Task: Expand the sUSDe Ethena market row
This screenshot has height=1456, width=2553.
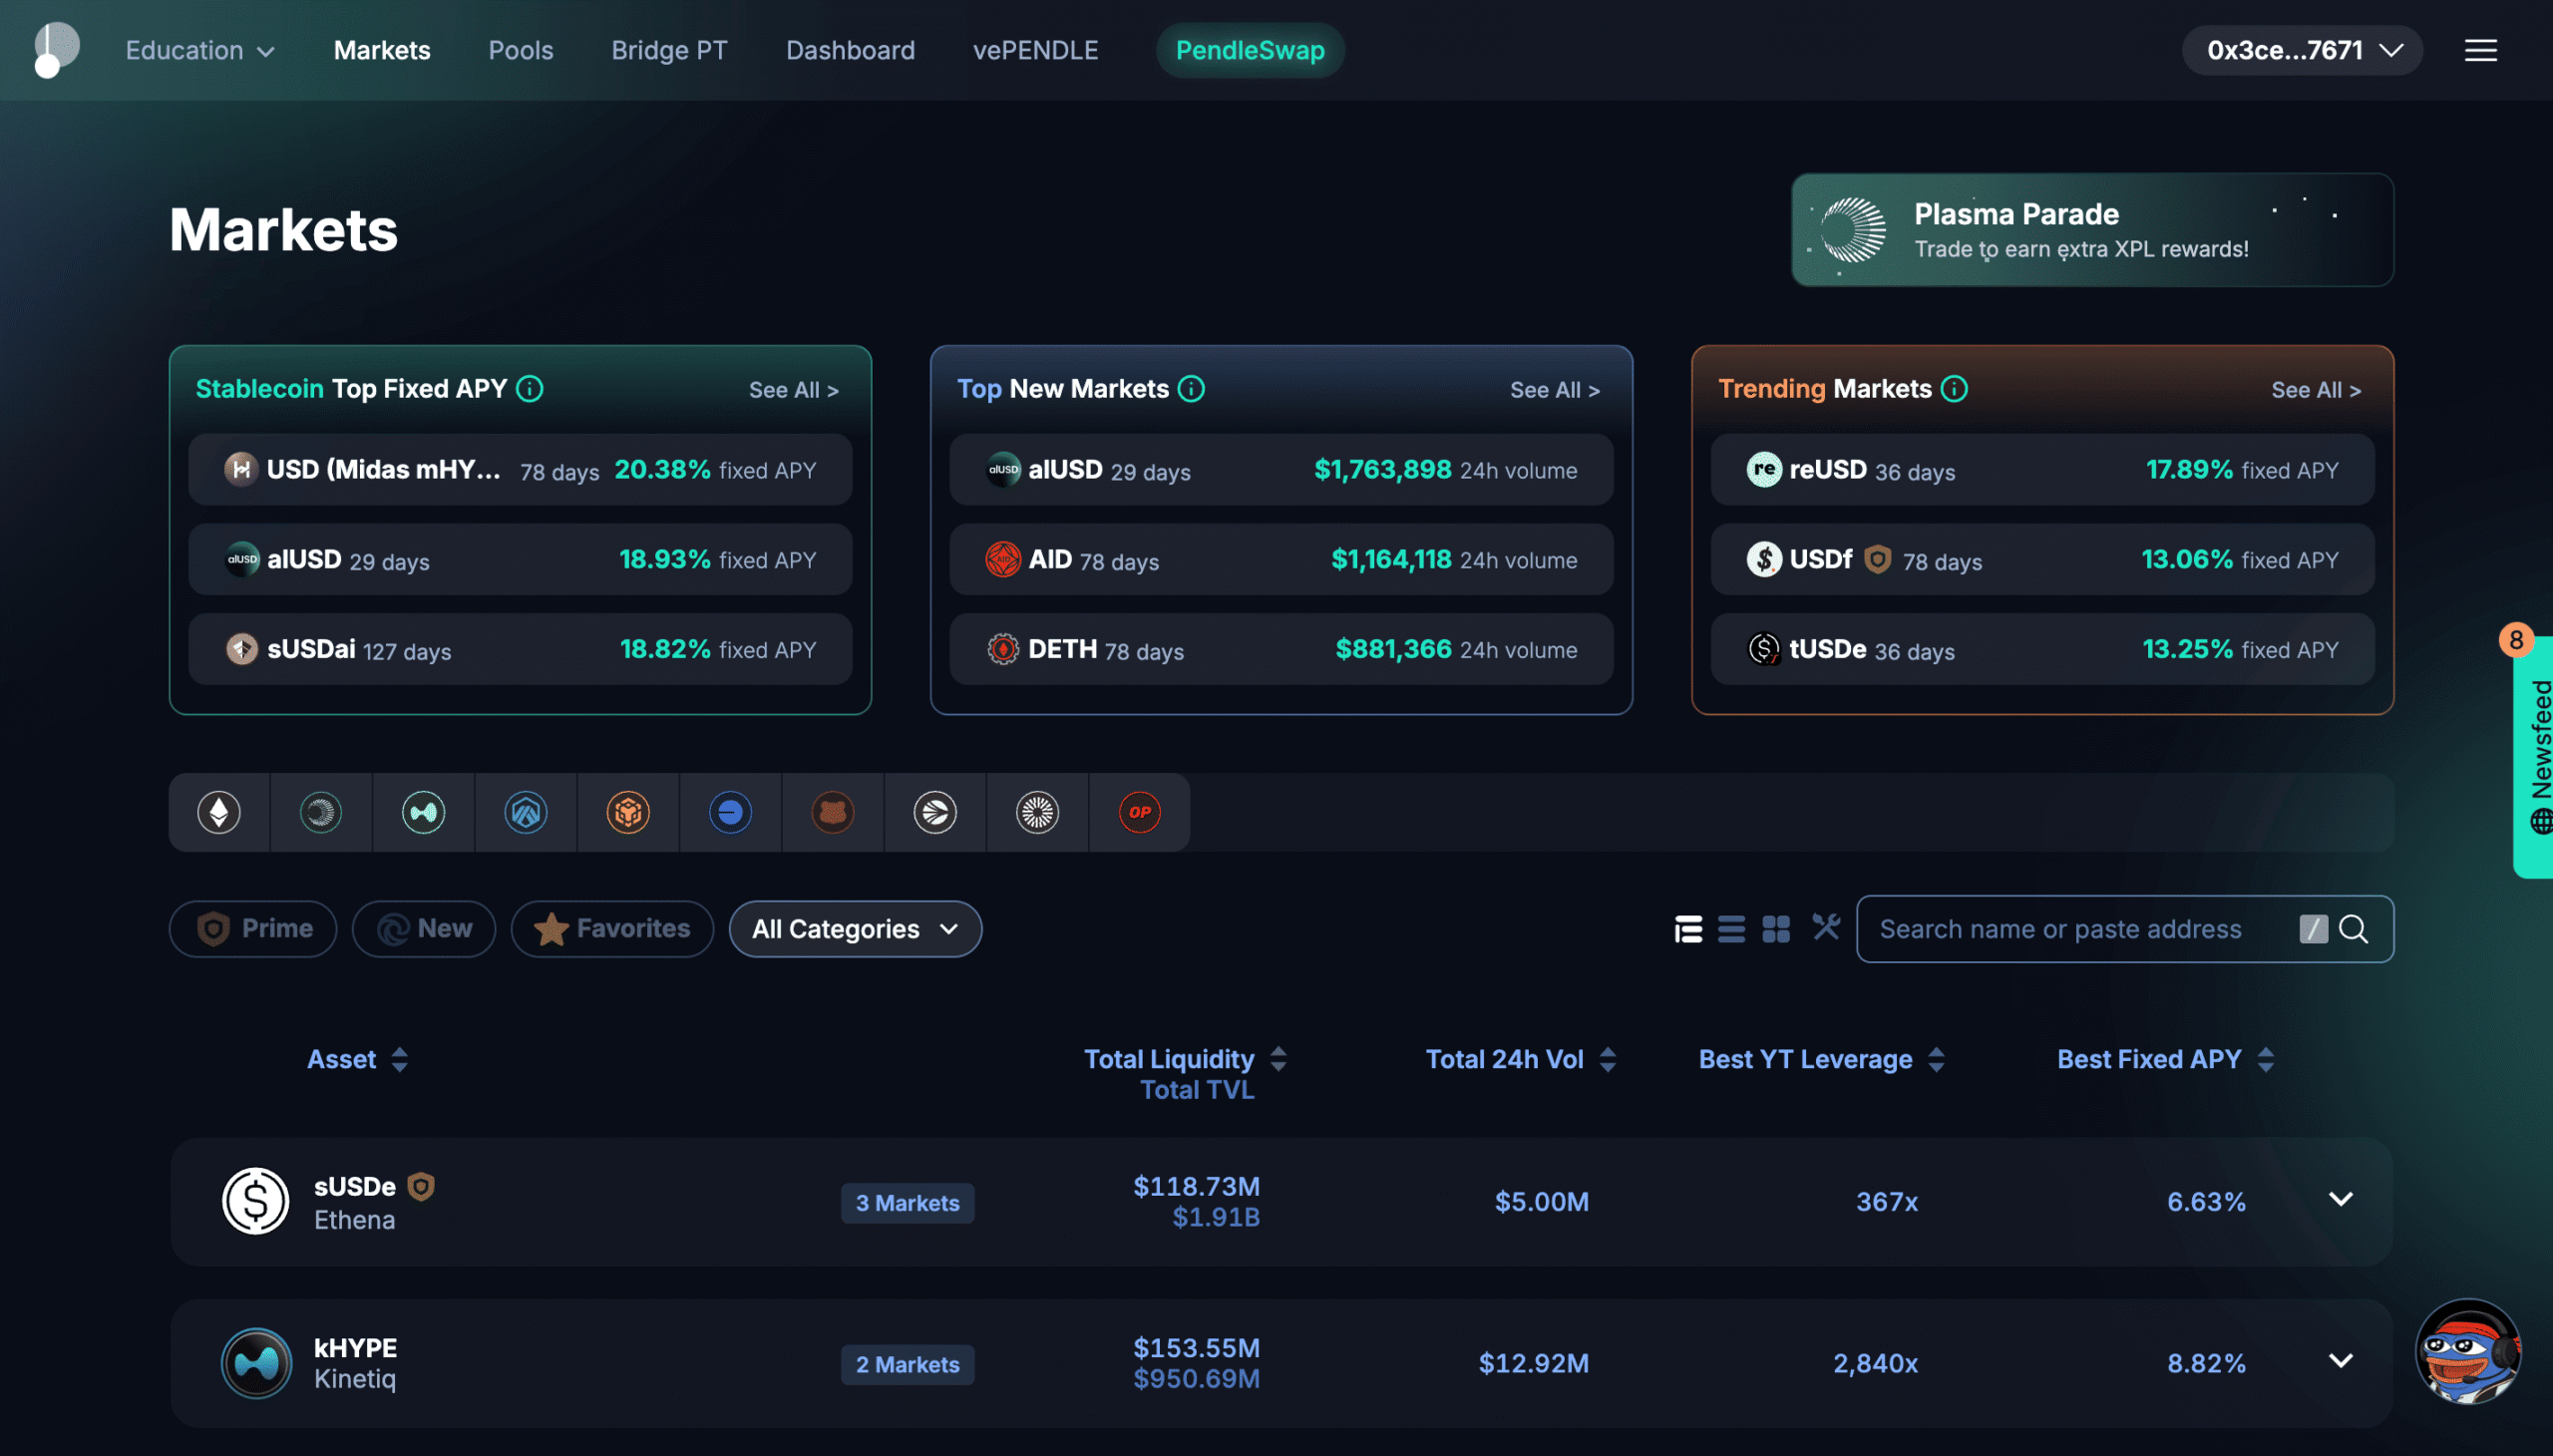Action: 2340,1200
